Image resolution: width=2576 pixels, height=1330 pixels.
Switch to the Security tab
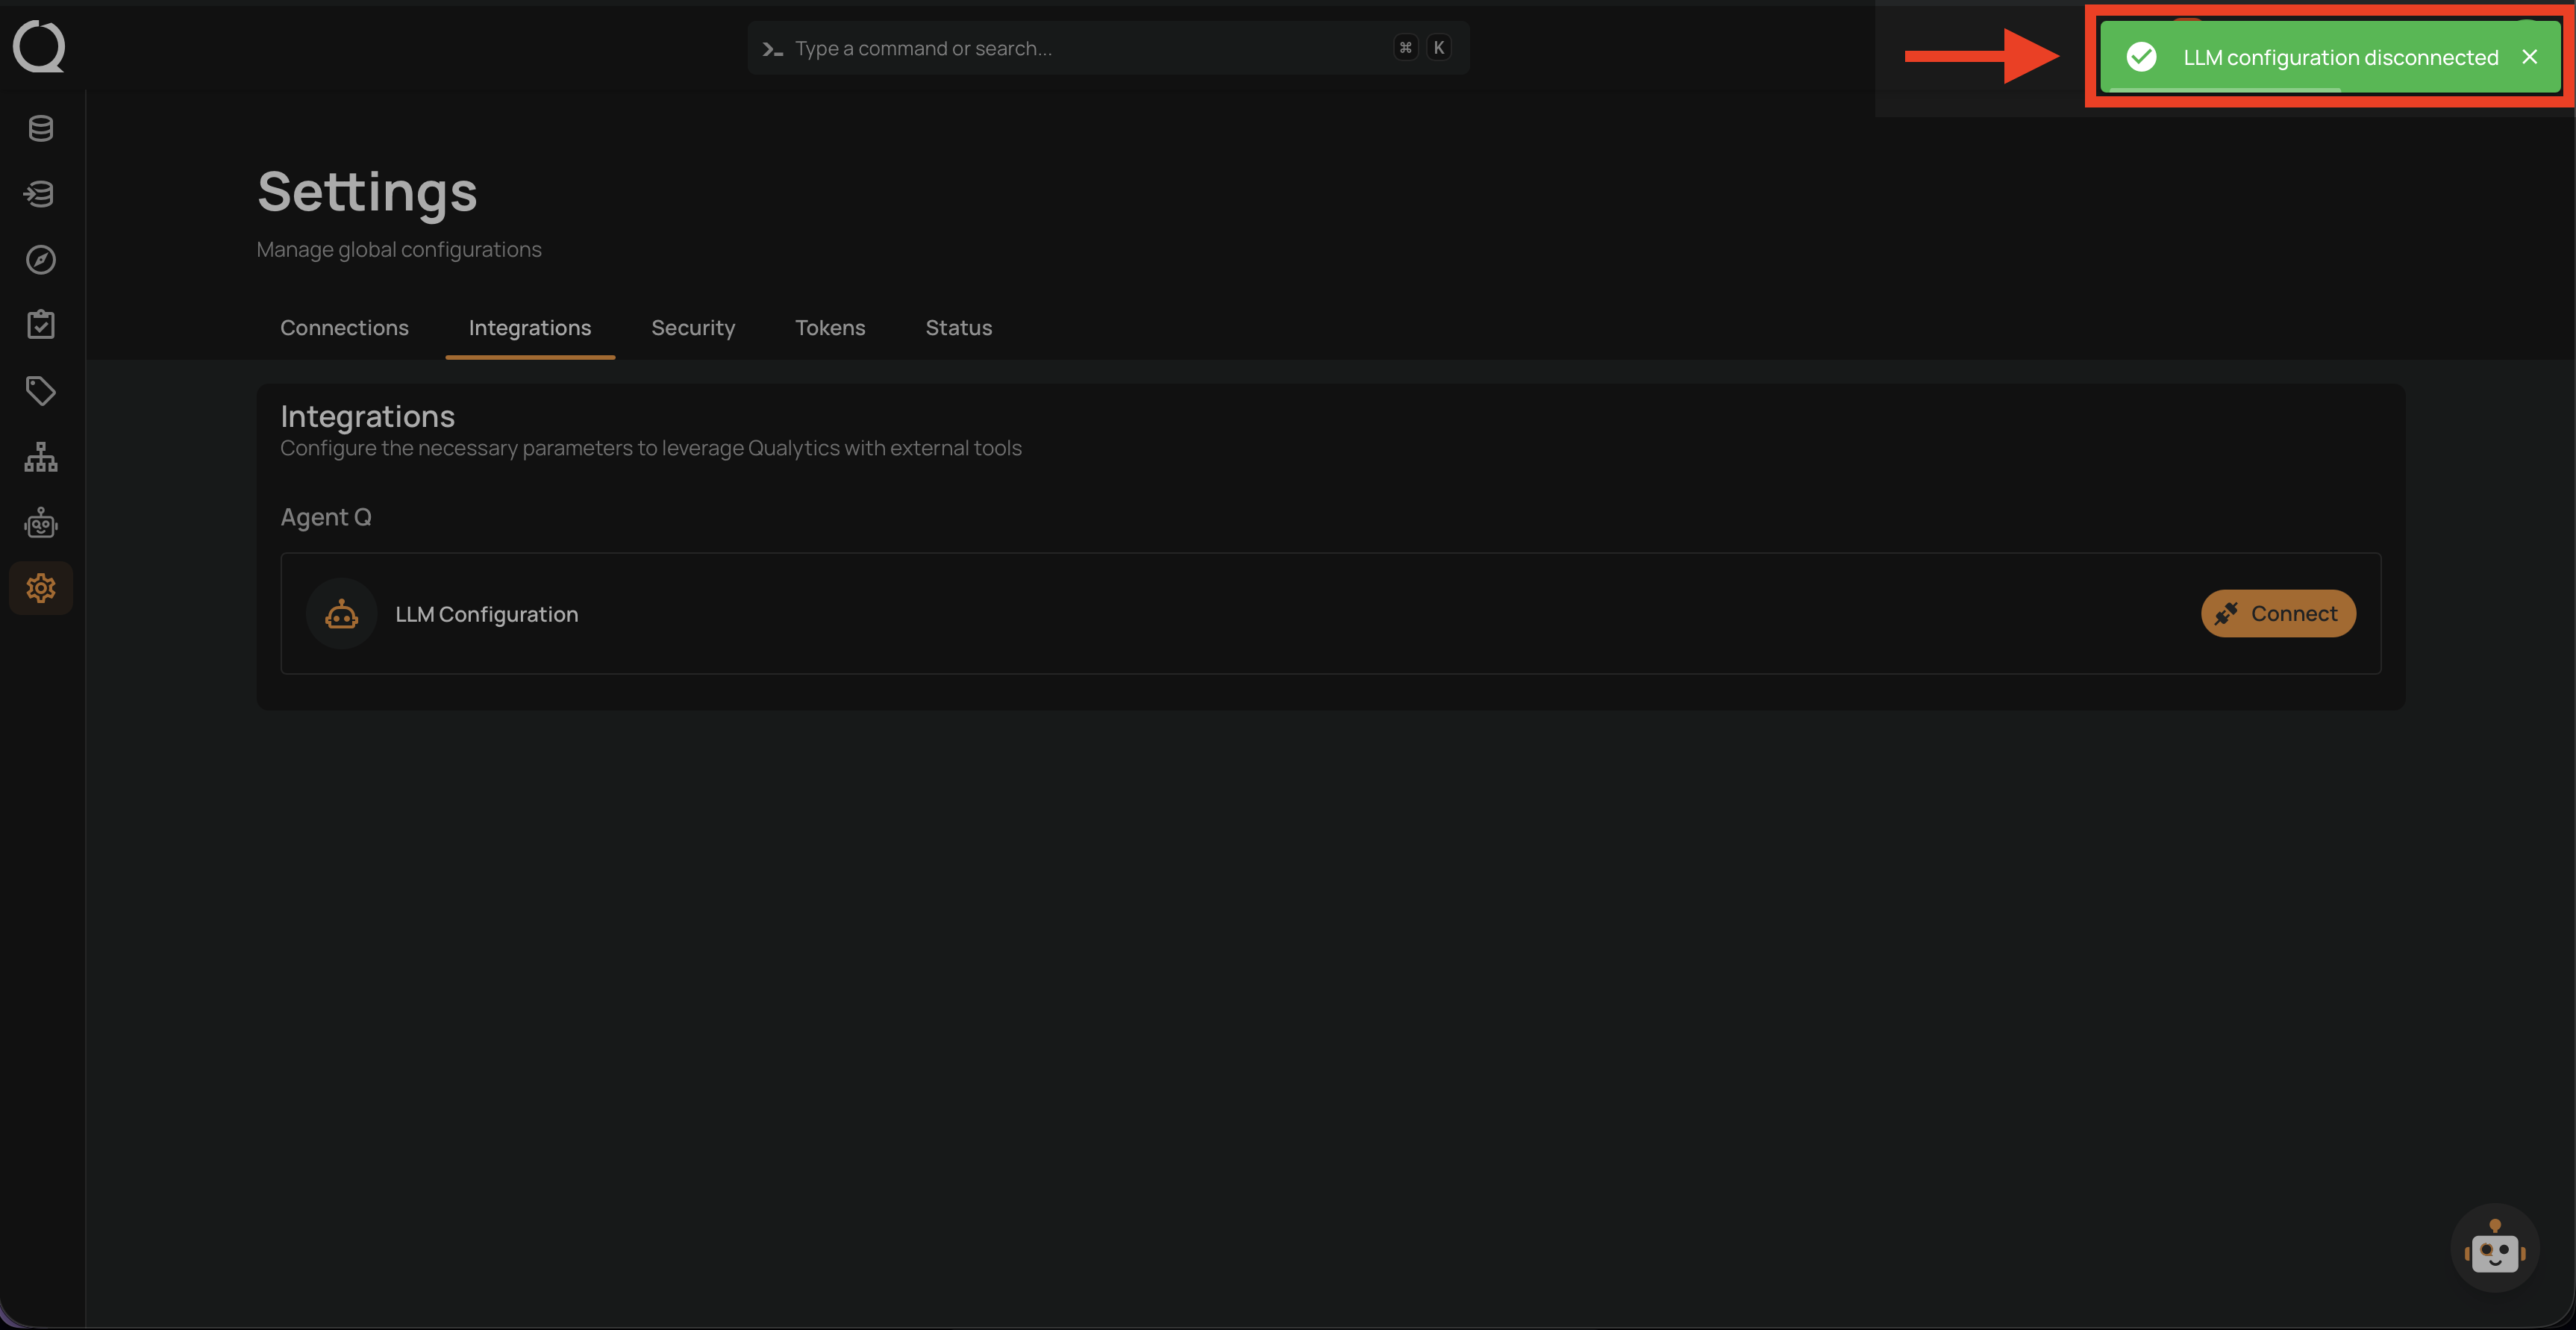pos(693,327)
